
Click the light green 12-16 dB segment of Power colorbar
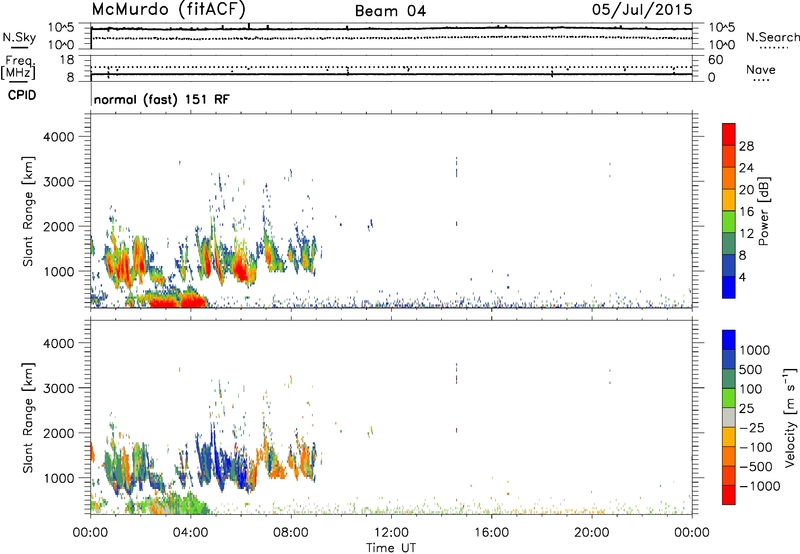729,222
